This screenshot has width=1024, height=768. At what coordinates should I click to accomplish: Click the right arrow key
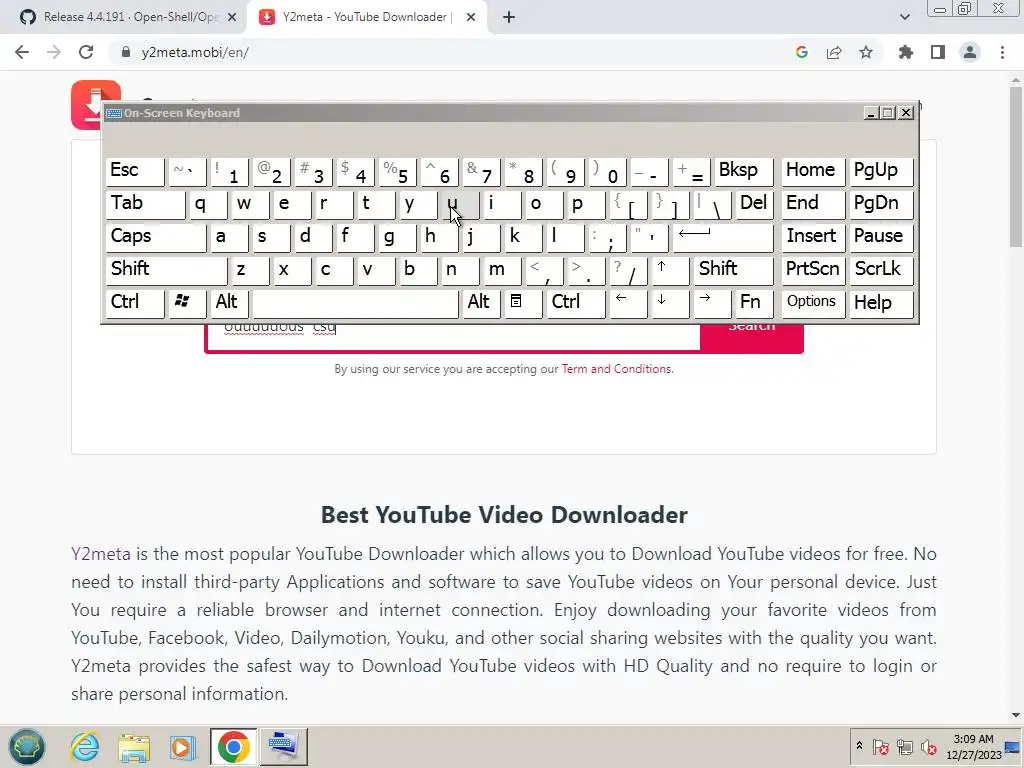(x=712, y=303)
